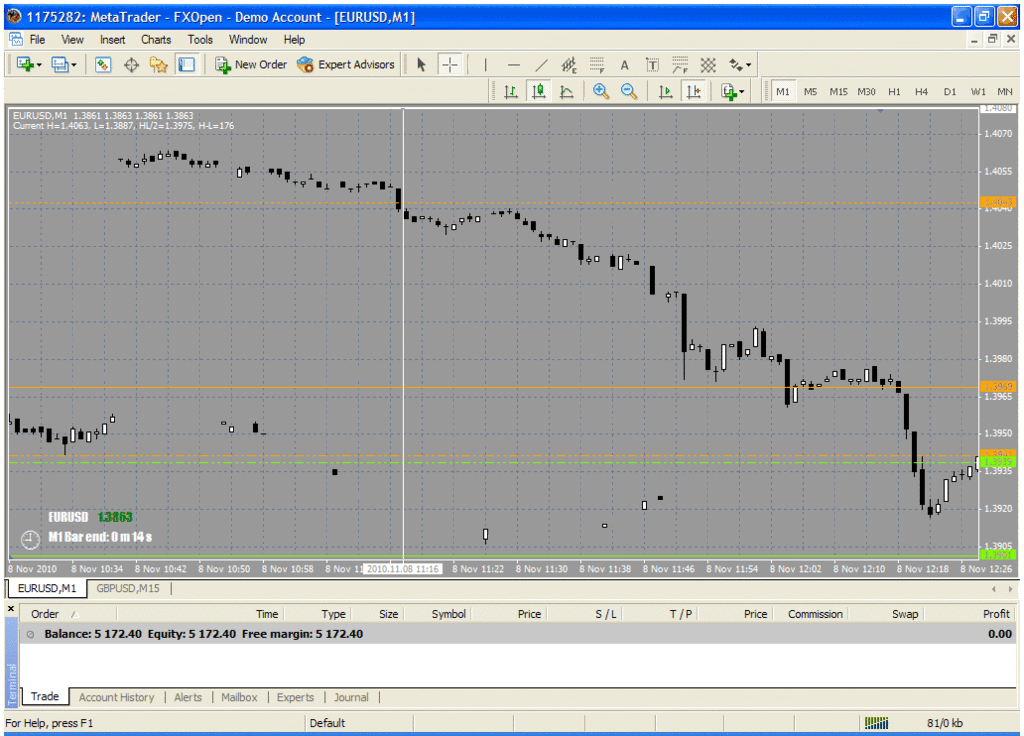This screenshot has width=1024, height=736.
Task: Zoom in on the chart
Action: (x=601, y=92)
